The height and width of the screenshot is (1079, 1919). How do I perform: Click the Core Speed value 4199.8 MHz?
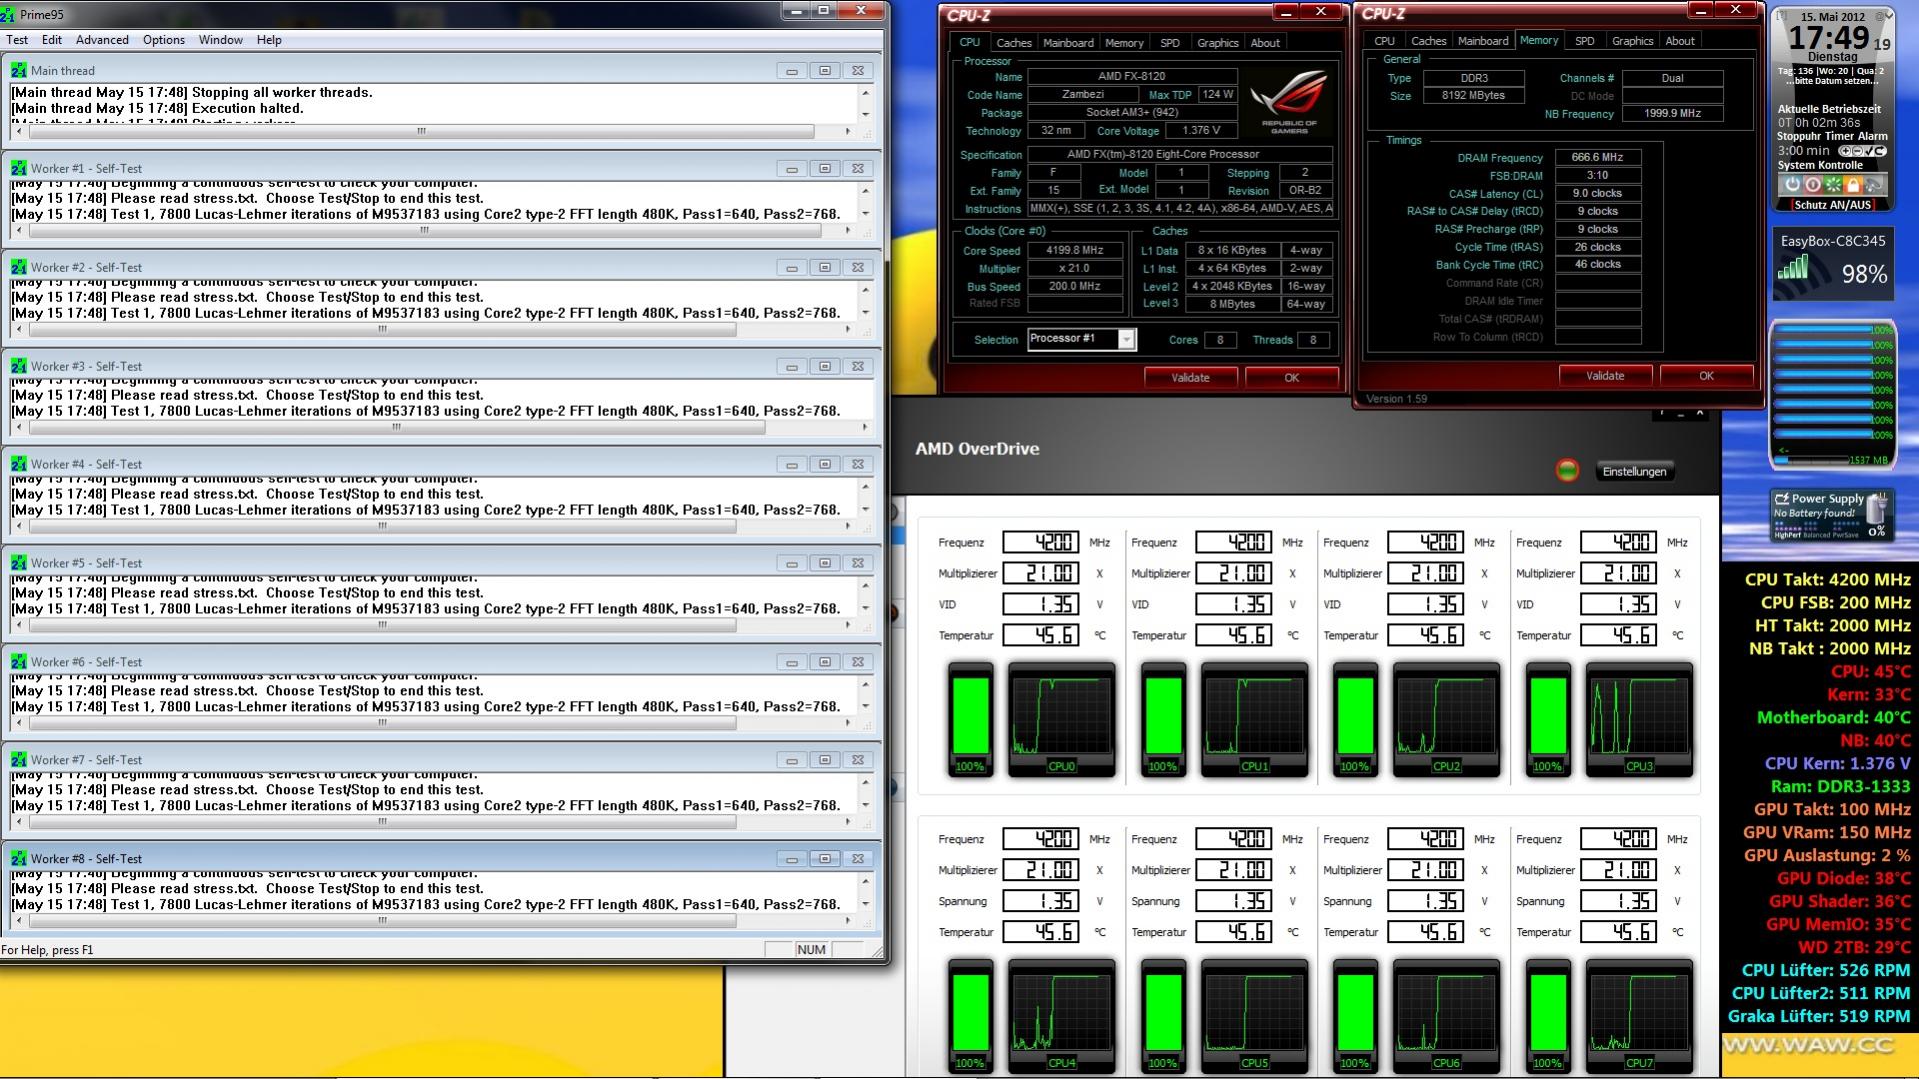click(x=1074, y=251)
